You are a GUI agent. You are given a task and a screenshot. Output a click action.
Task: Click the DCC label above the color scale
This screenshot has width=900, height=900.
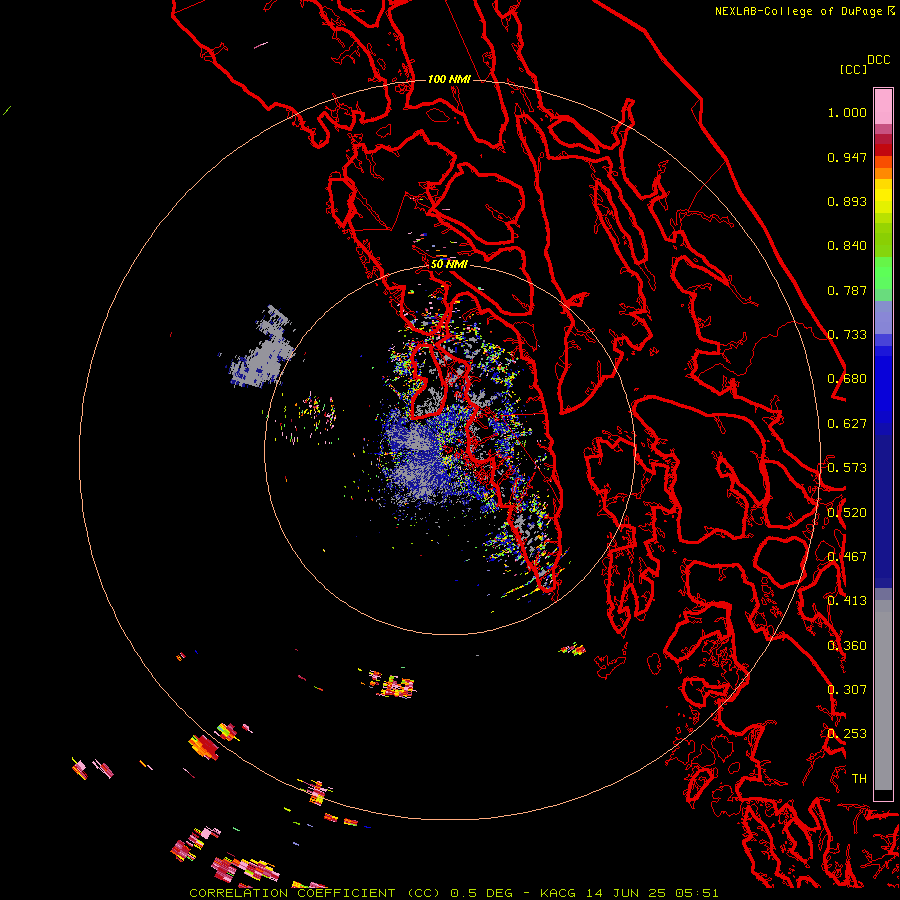click(879, 60)
